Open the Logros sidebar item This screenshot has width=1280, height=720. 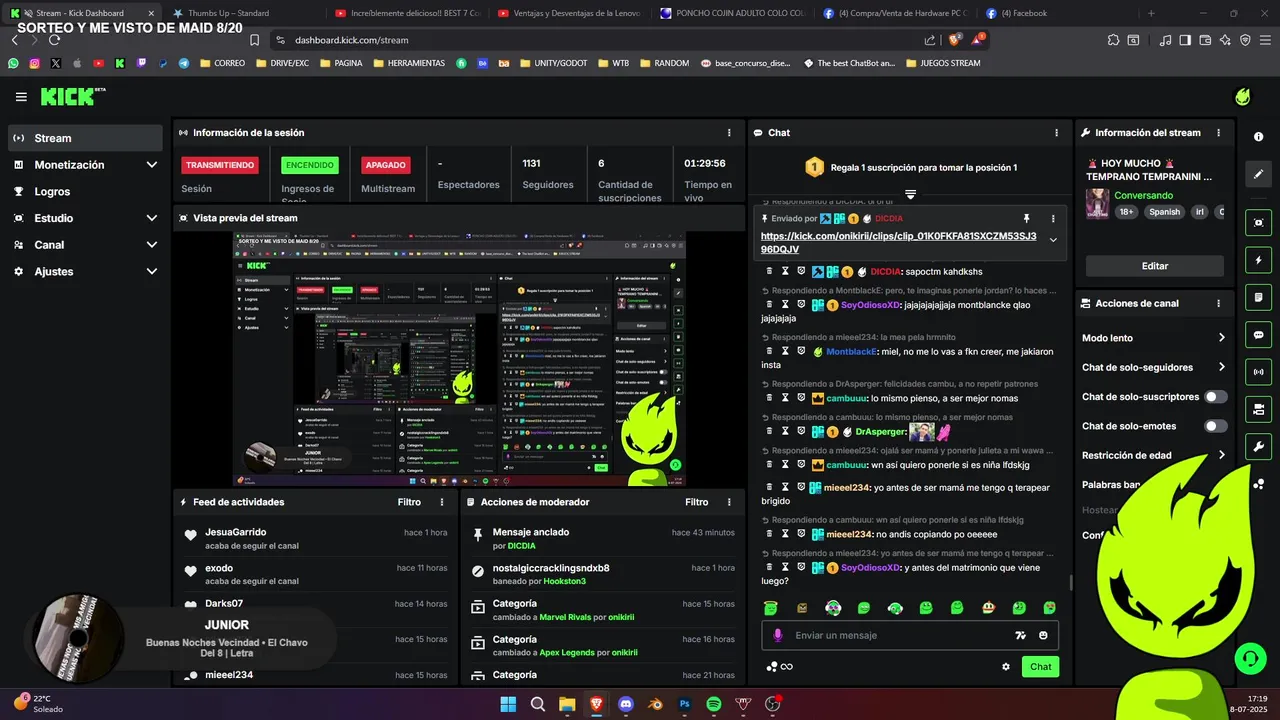85,191
